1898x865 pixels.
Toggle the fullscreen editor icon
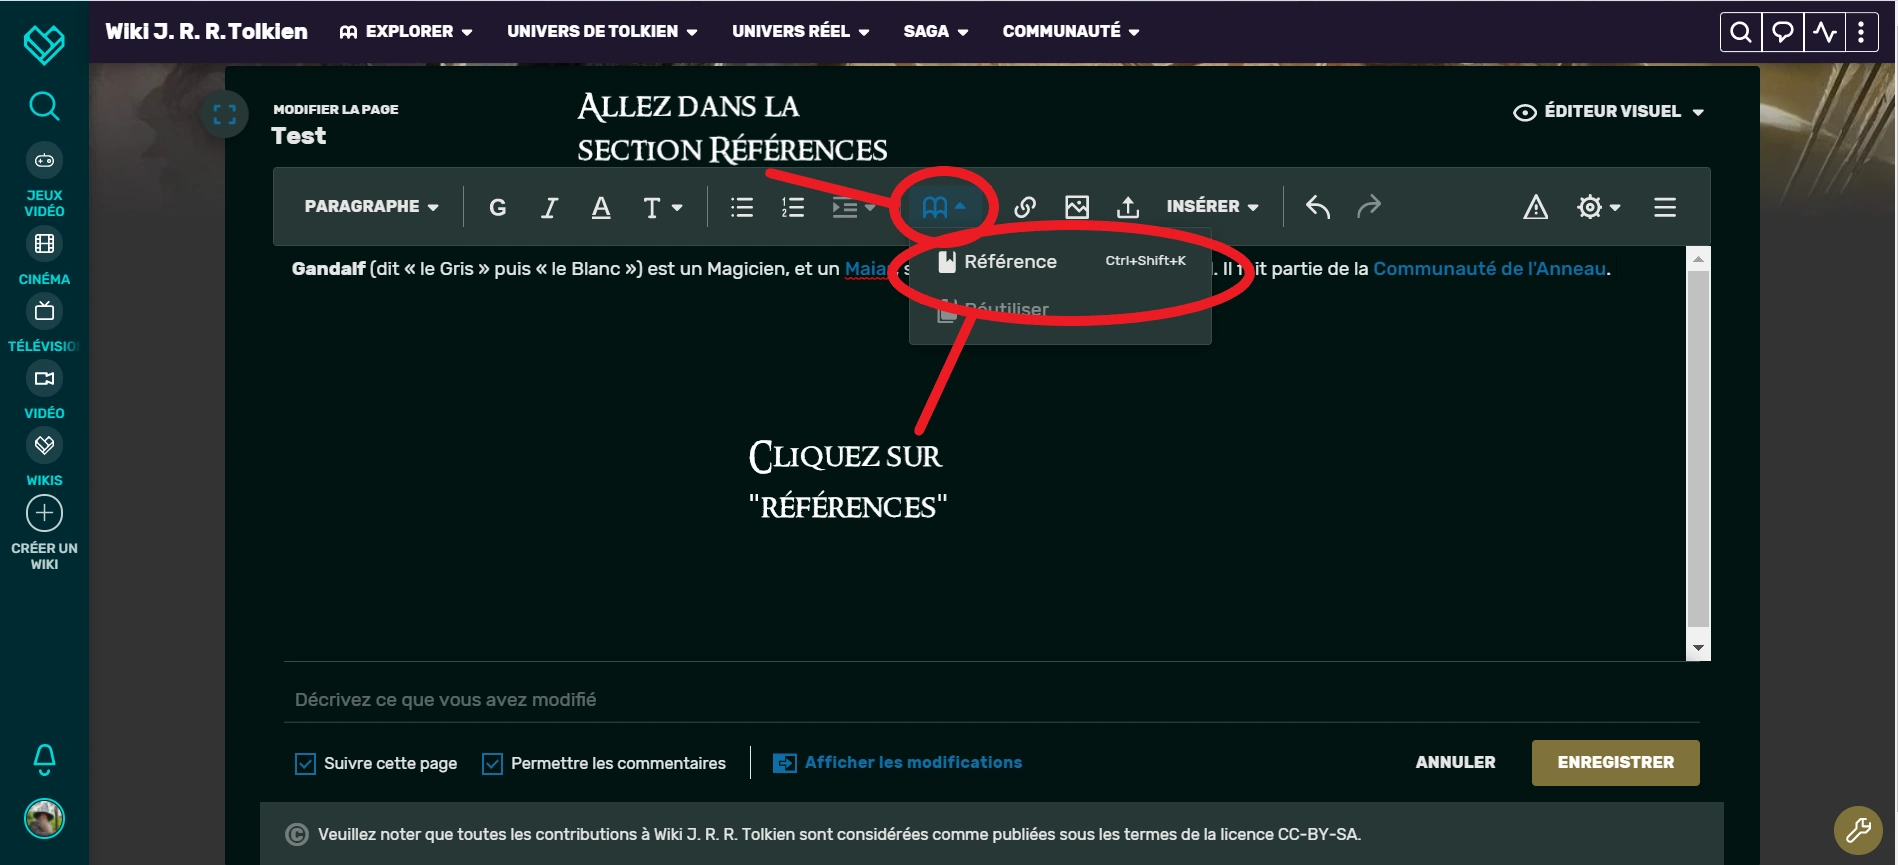(x=225, y=114)
